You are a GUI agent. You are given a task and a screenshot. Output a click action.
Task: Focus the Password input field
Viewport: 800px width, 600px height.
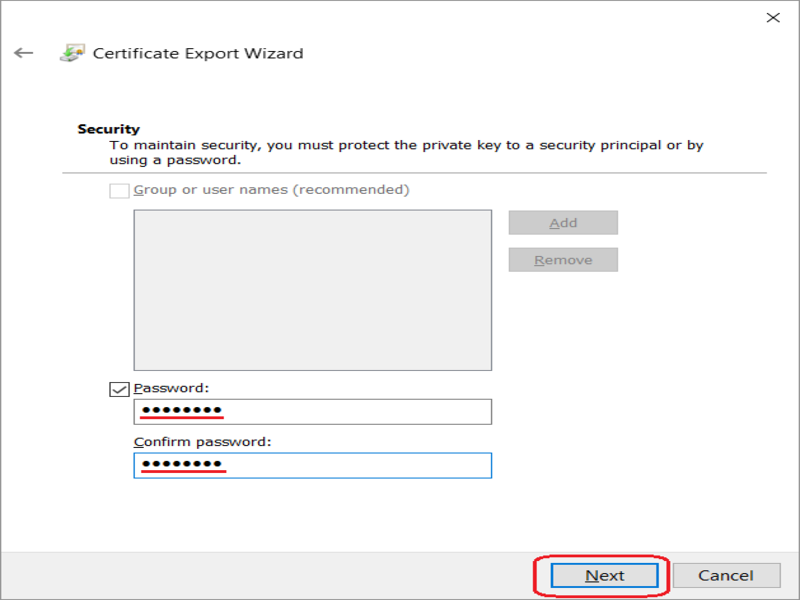coord(313,412)
